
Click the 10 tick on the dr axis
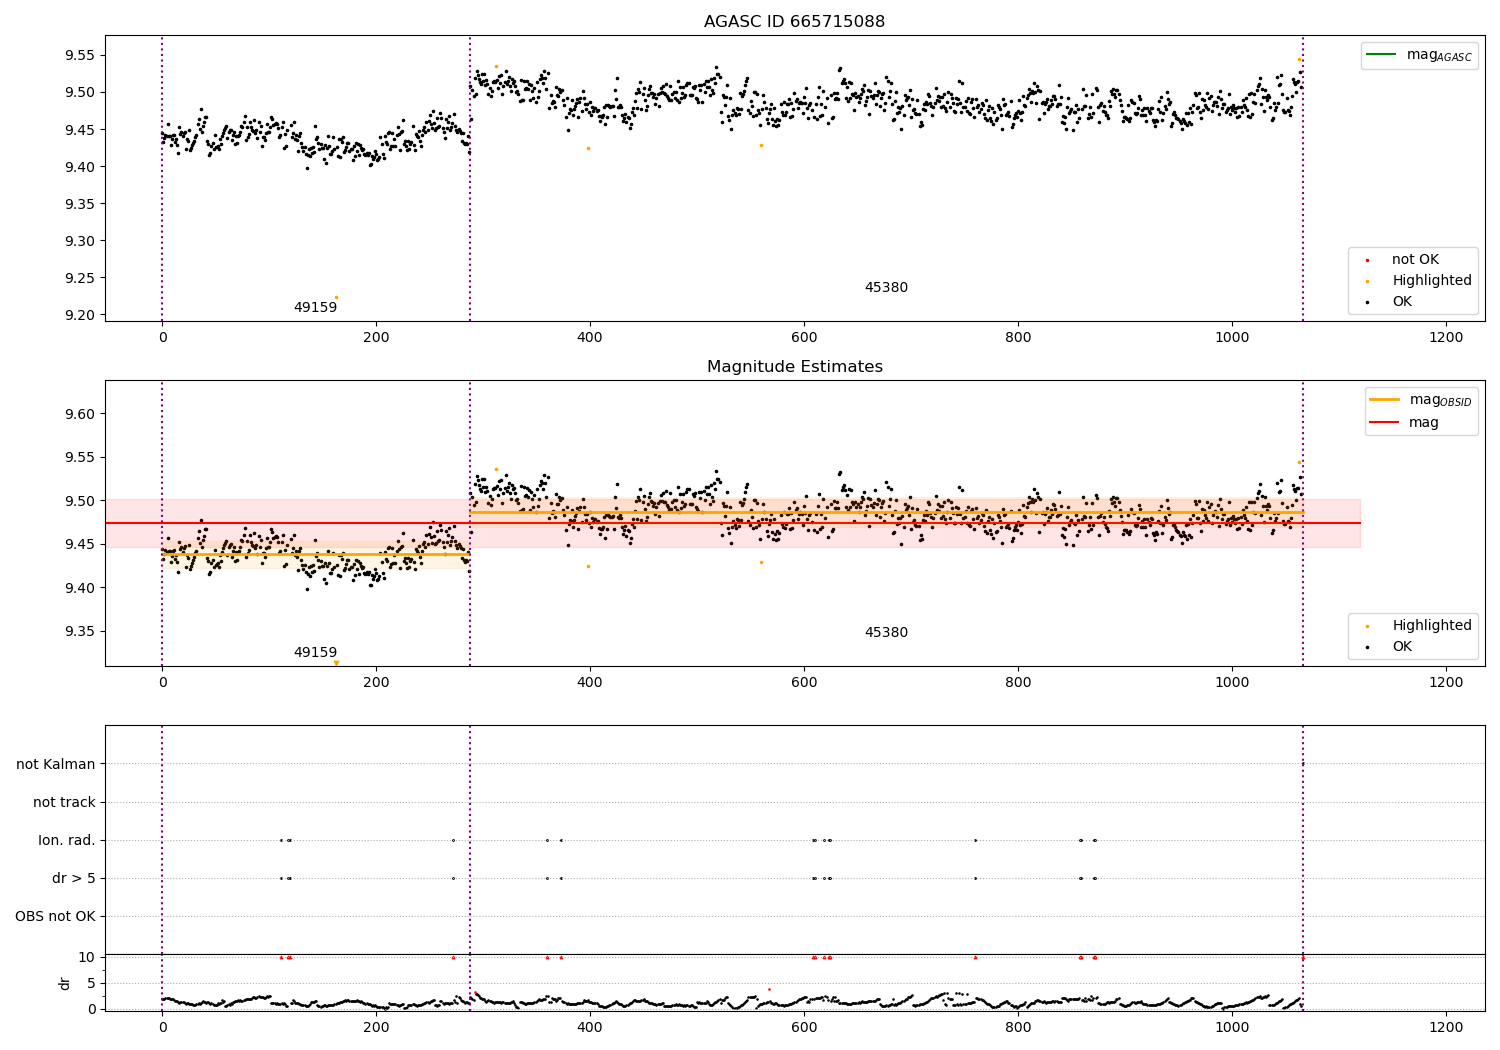click(x=87, y=957)
